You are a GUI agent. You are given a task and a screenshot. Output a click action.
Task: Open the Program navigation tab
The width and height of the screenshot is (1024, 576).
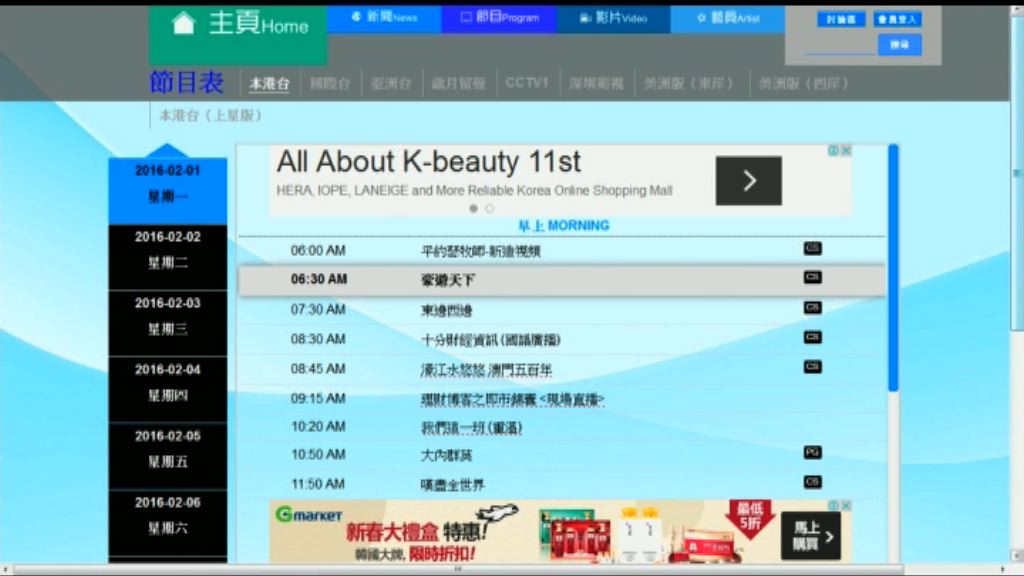click(x=499, y=18)
